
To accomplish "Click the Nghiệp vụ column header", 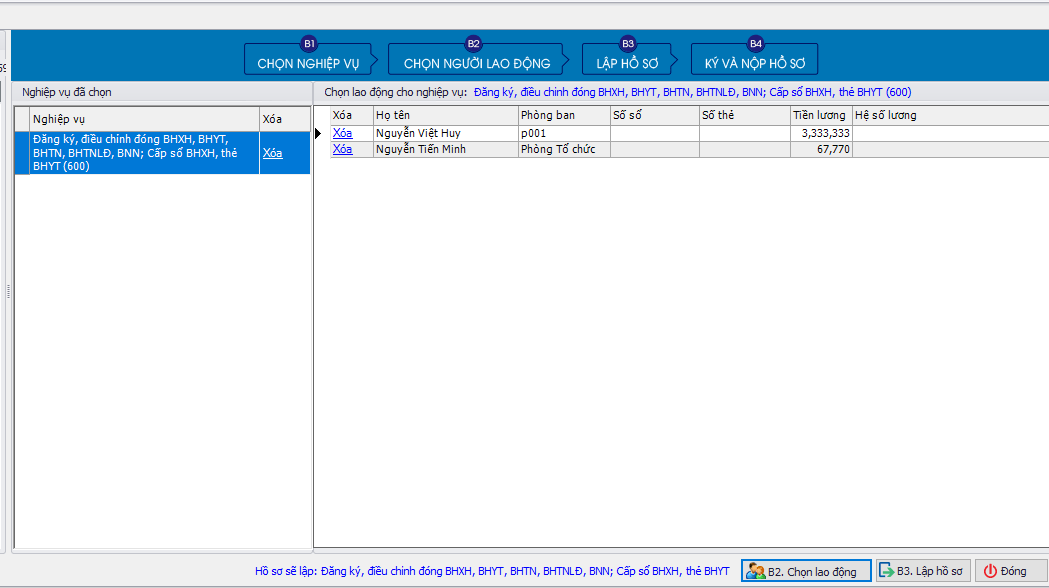I will (144, 119).
